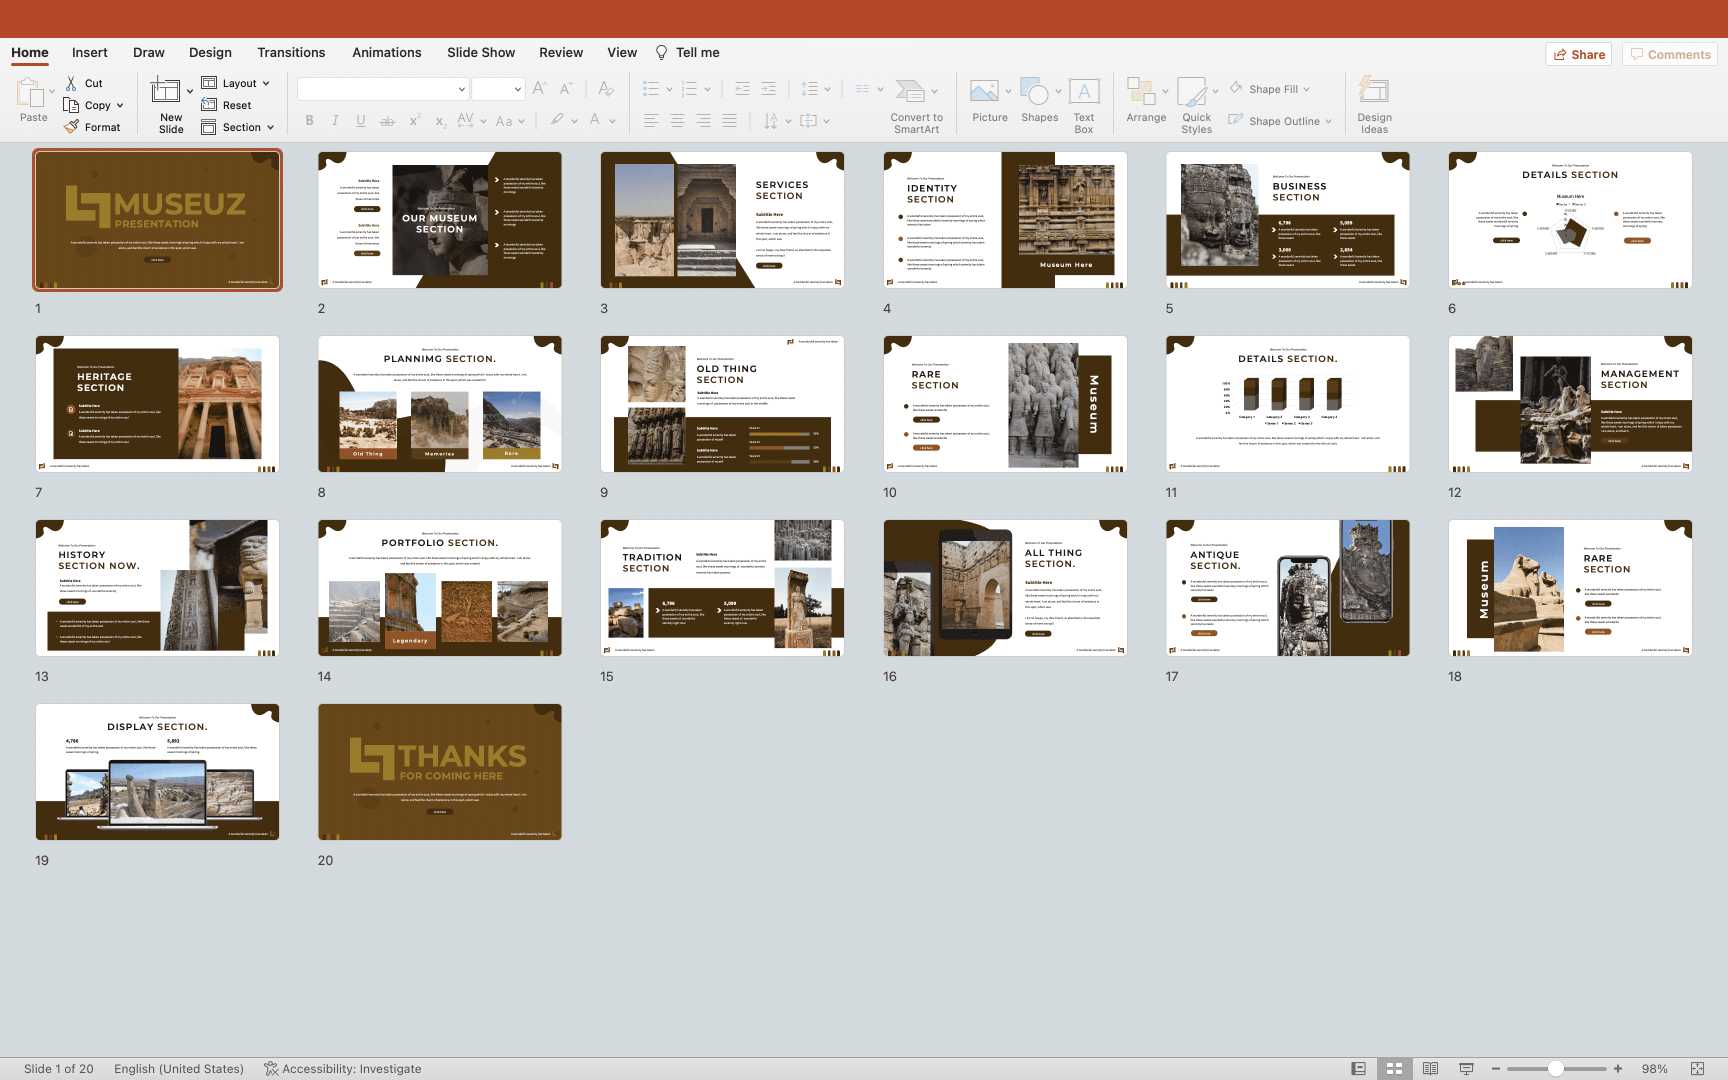Switch to the Design tab
The height and width of the screenshot is (1080, 1728).
(210, 52)
